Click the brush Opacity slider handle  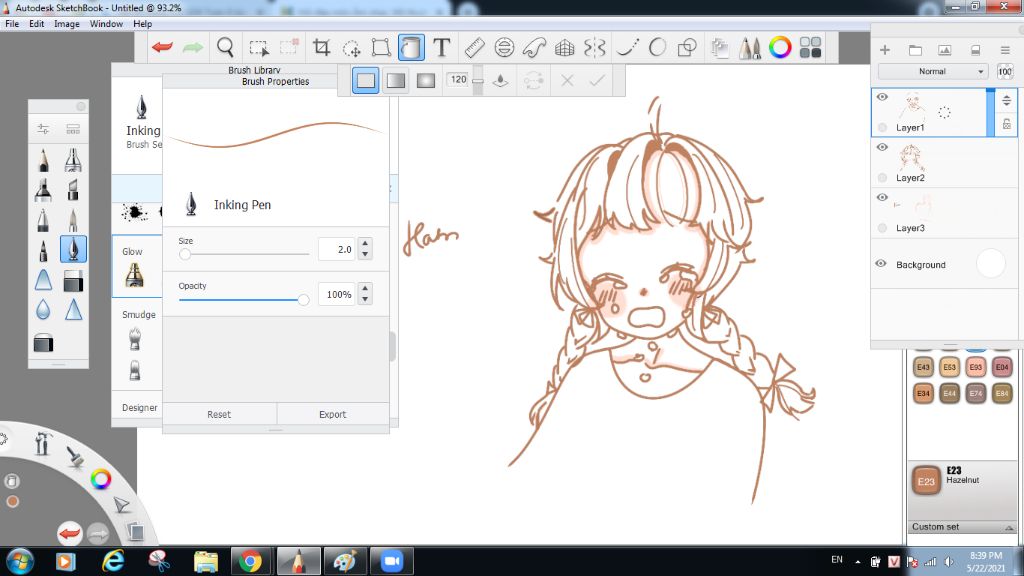click(303, 300)
